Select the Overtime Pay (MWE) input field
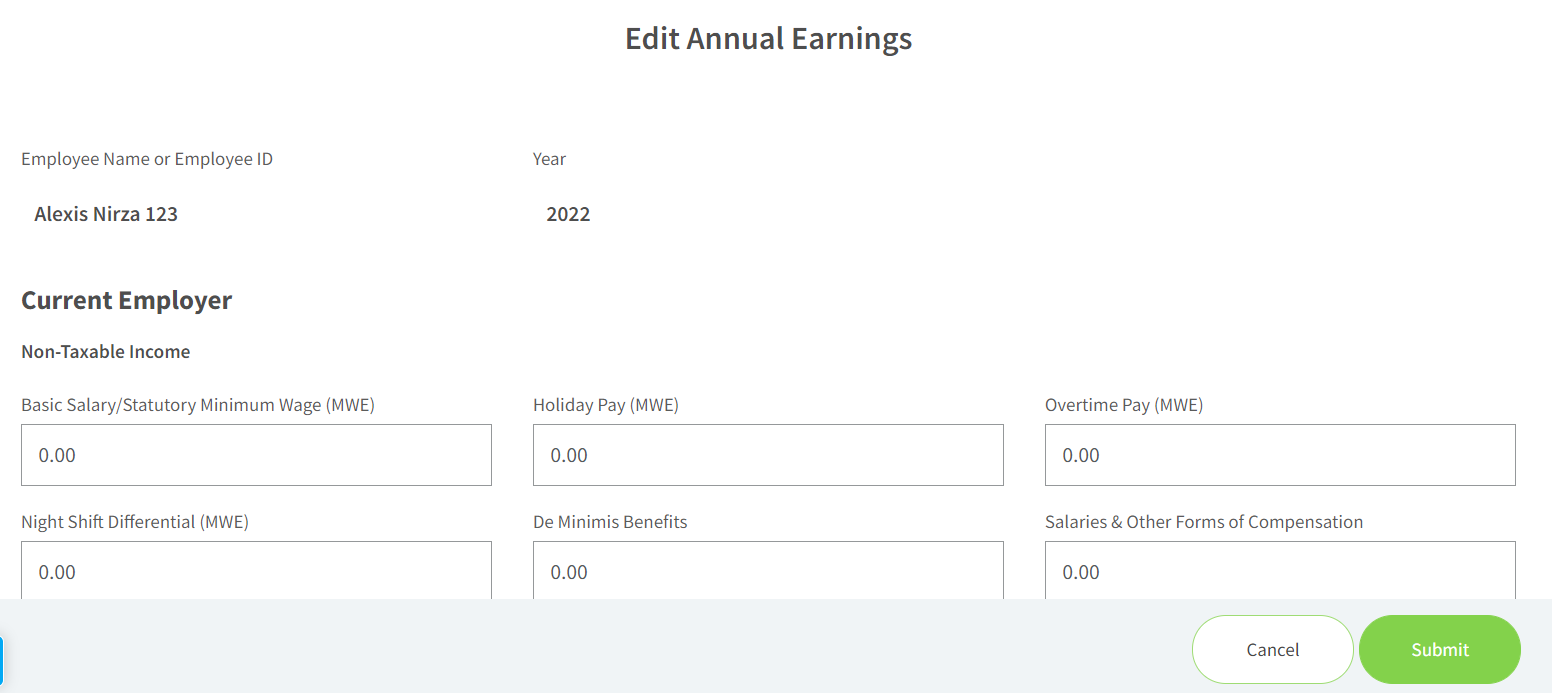The width and height of the screenshot is (1552, 693). 1280,455
